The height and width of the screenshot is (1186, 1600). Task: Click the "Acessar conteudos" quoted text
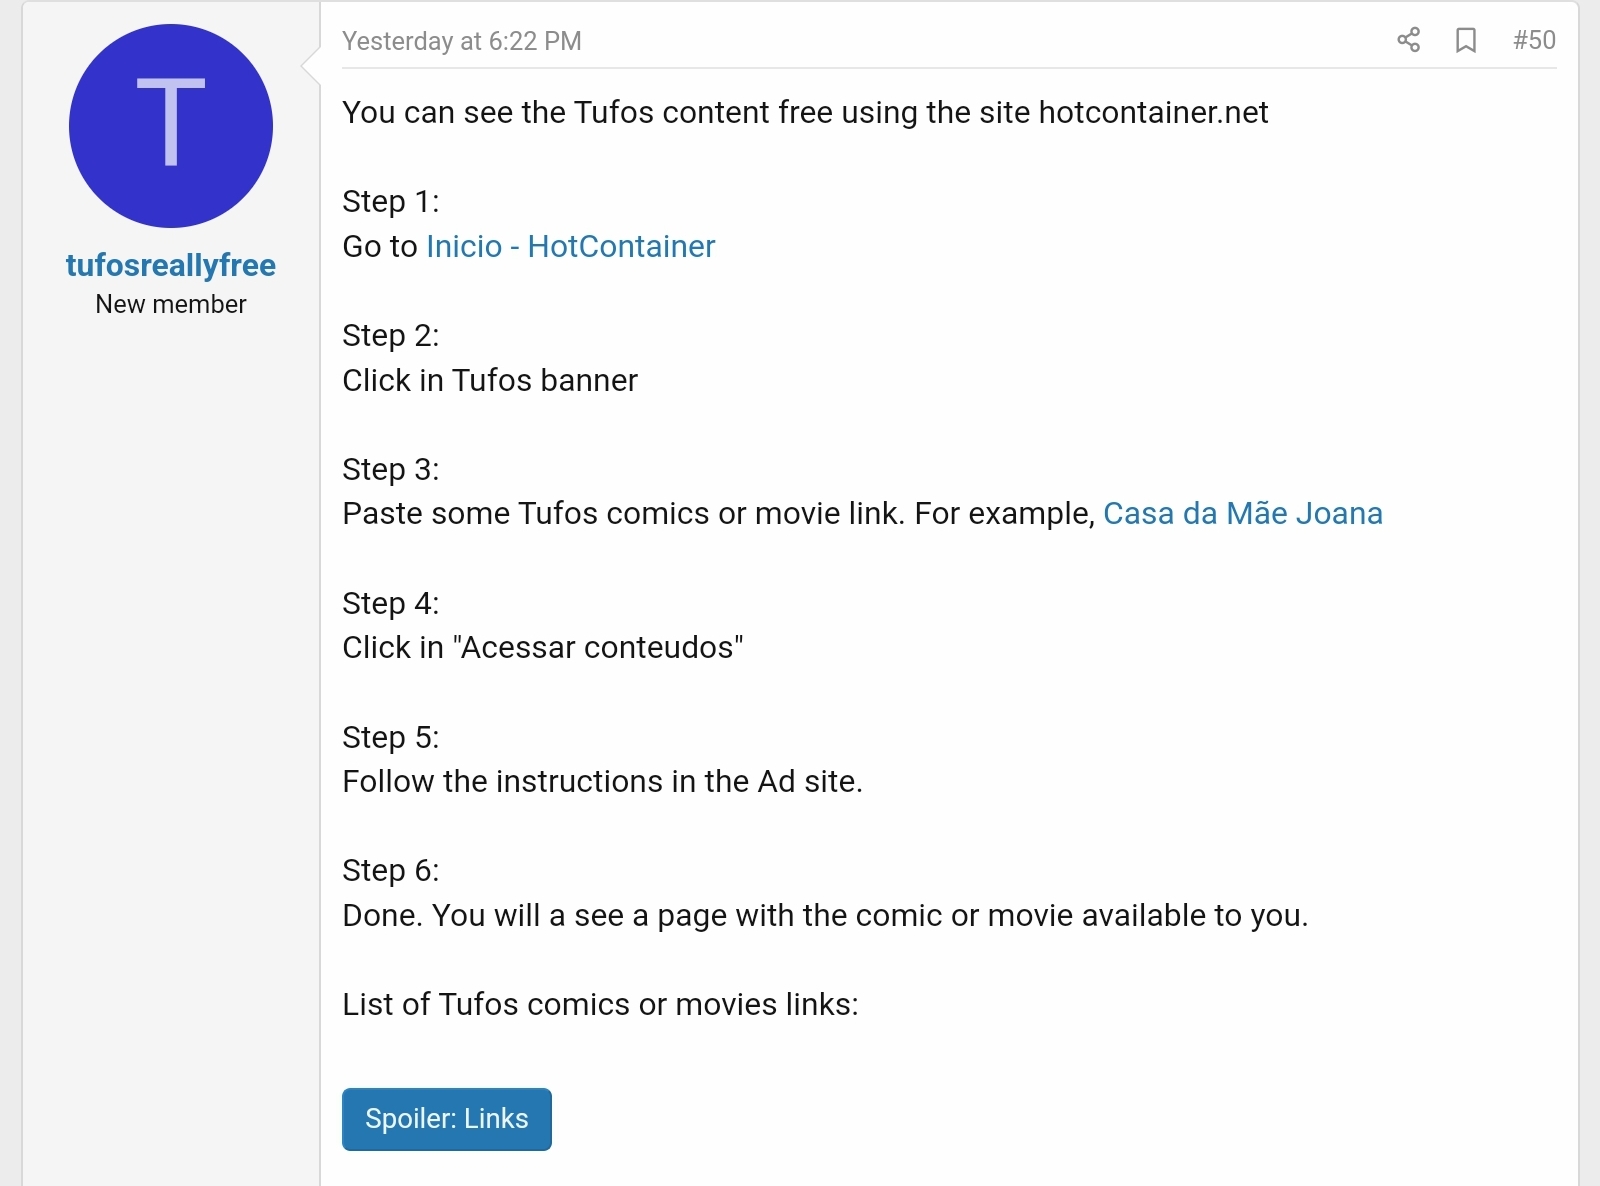tap(598, 647)
